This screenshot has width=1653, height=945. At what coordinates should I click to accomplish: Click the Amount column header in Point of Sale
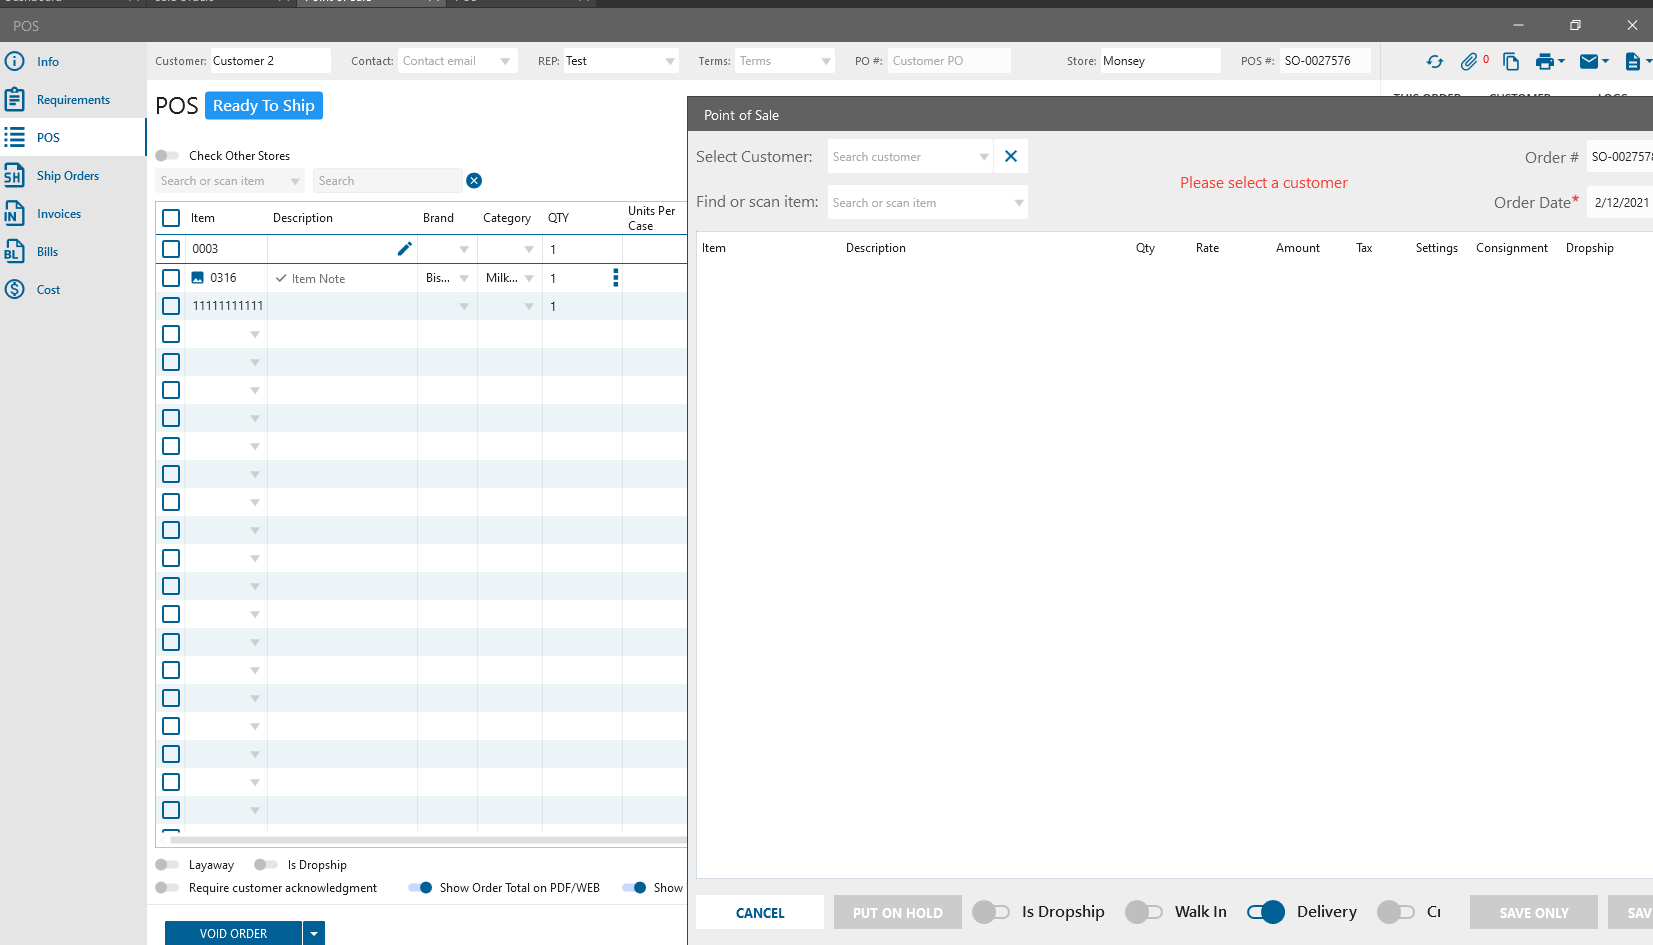click(1298, 248)
